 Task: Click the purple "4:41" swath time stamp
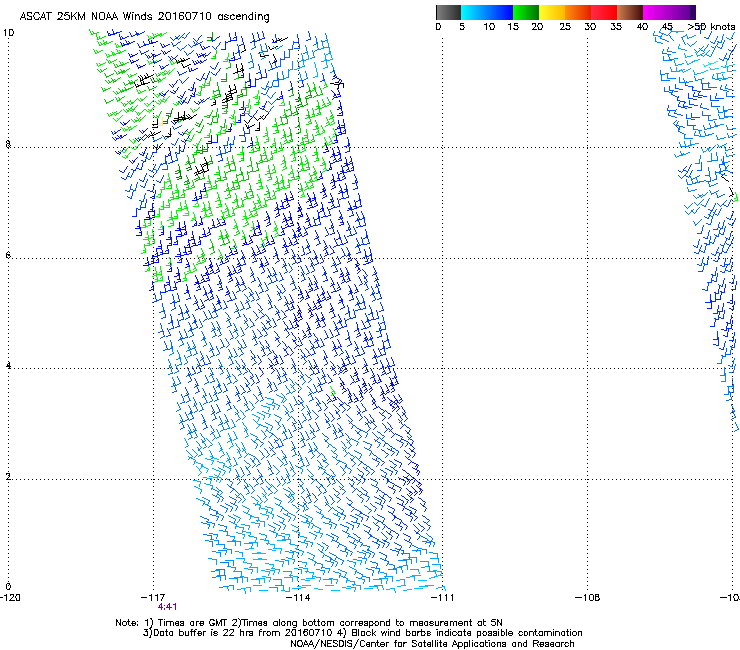(x=168, y=607)
